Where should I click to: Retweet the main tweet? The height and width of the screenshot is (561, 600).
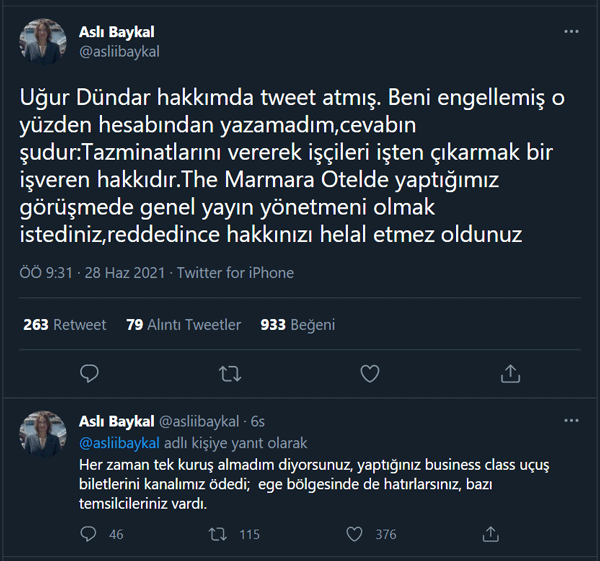point(229,374)
